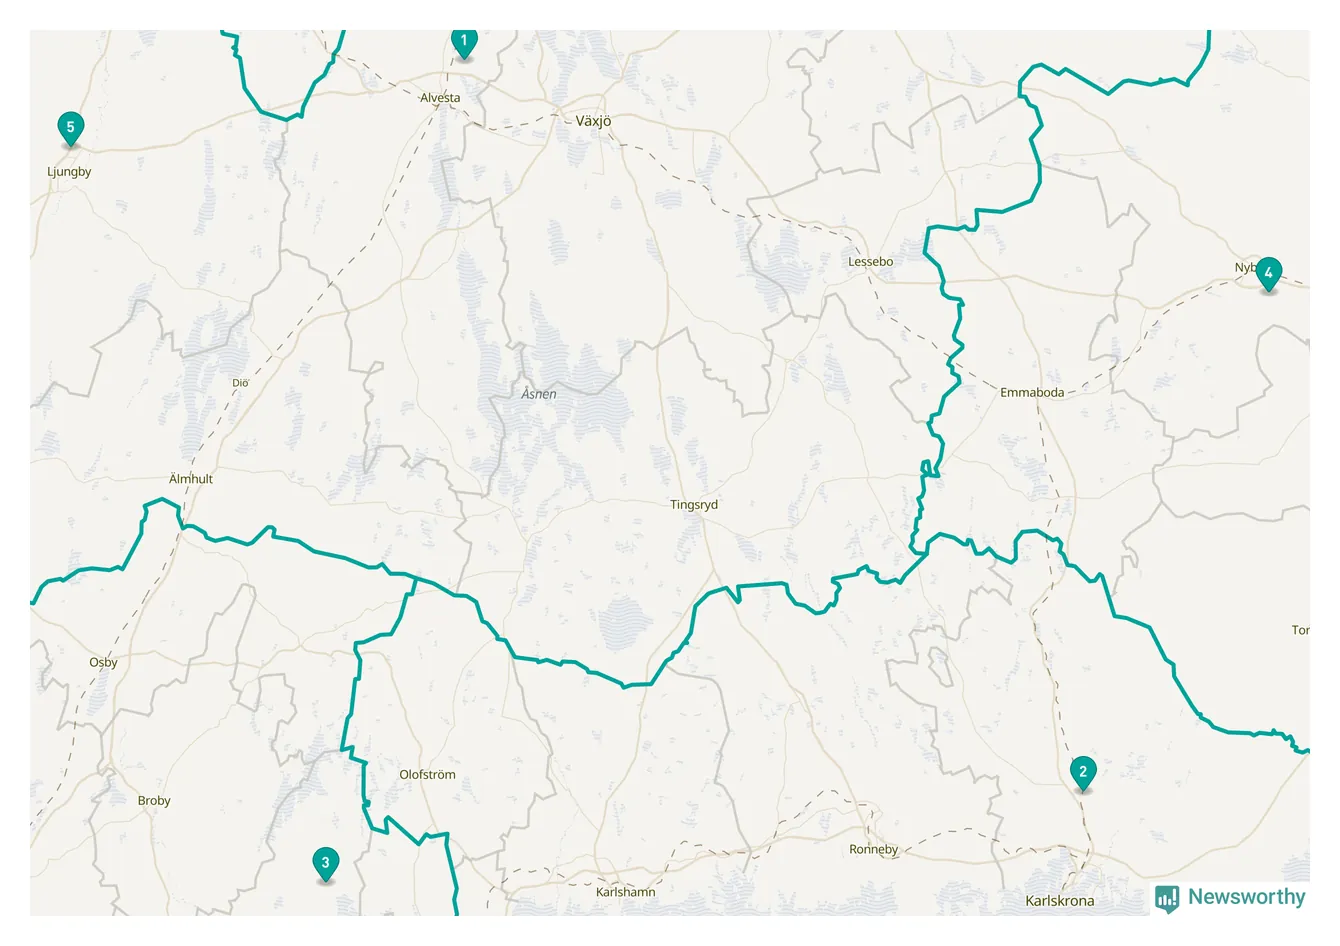Select the Ljungby town label

[69, 172]
